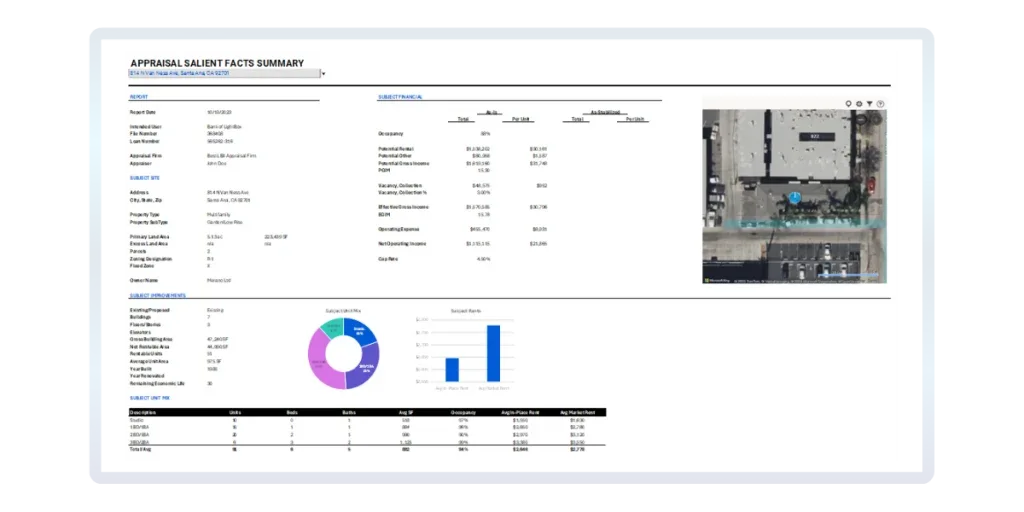Image resolution: width=1024 pixels, height=512 pixels.
Task: Click the Cap Rate label
Action: point(389,259)
